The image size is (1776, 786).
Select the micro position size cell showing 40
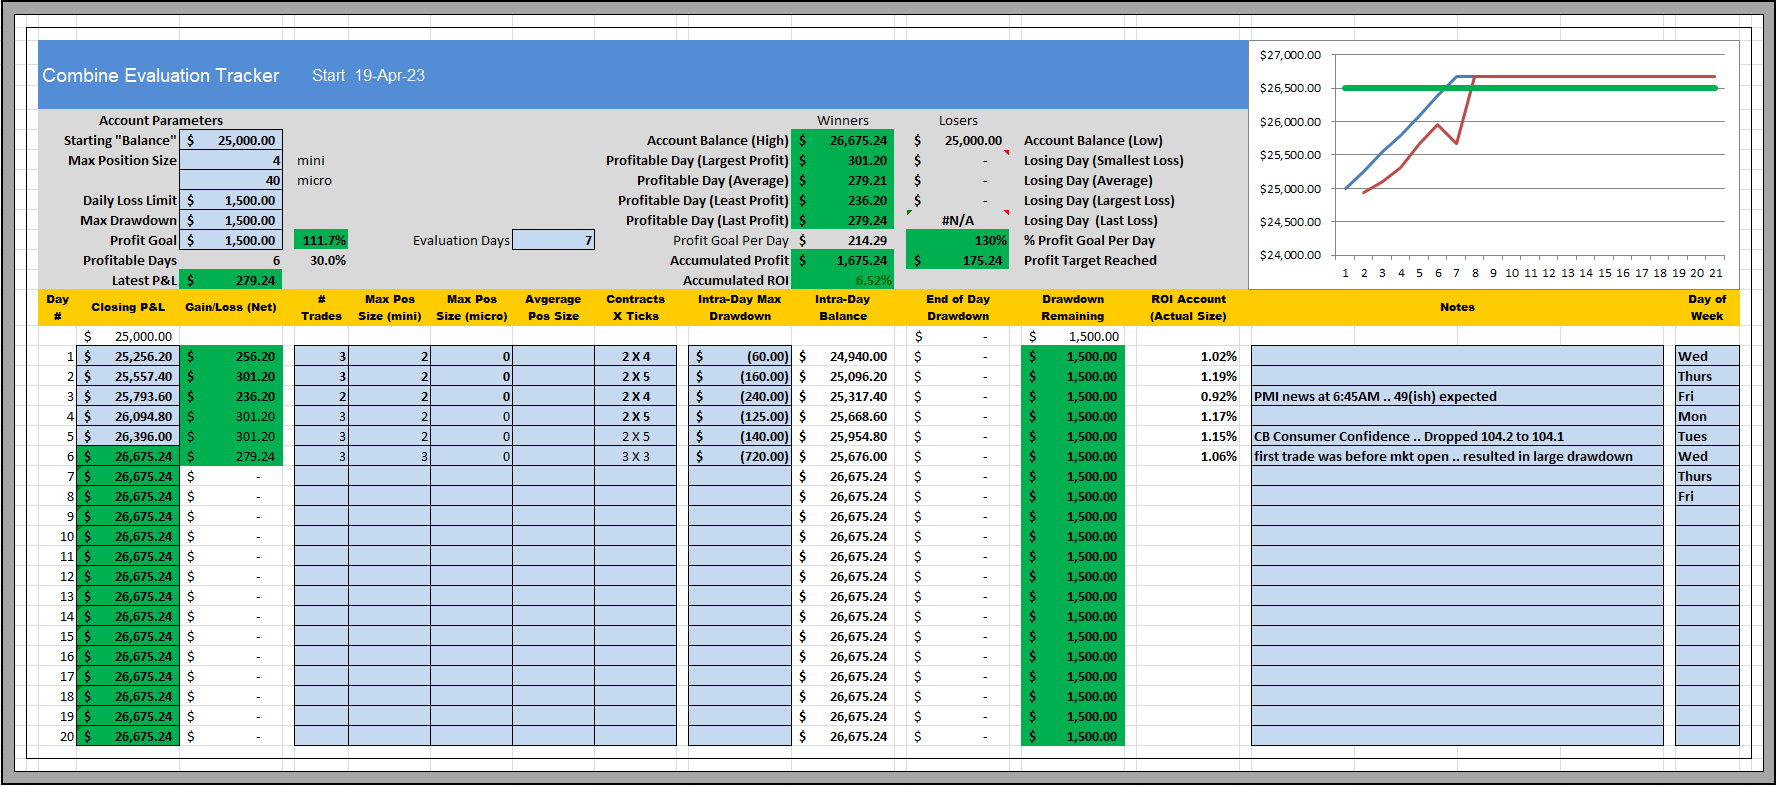[231, 180]
